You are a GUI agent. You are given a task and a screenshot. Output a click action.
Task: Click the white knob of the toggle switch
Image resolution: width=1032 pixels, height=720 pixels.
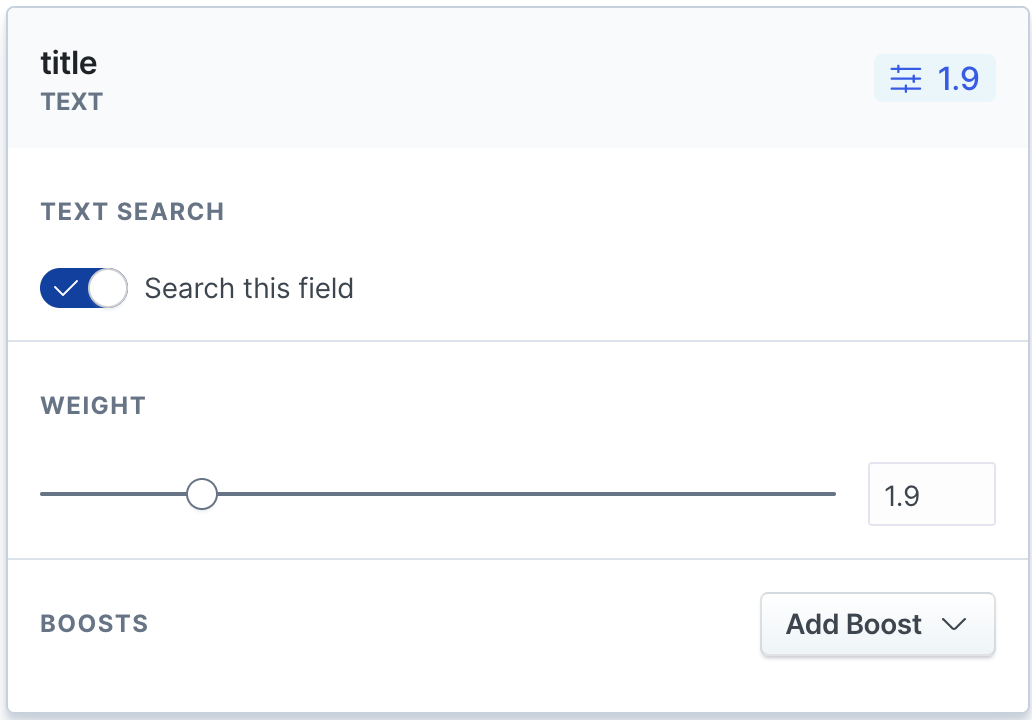tap(108, 289)
